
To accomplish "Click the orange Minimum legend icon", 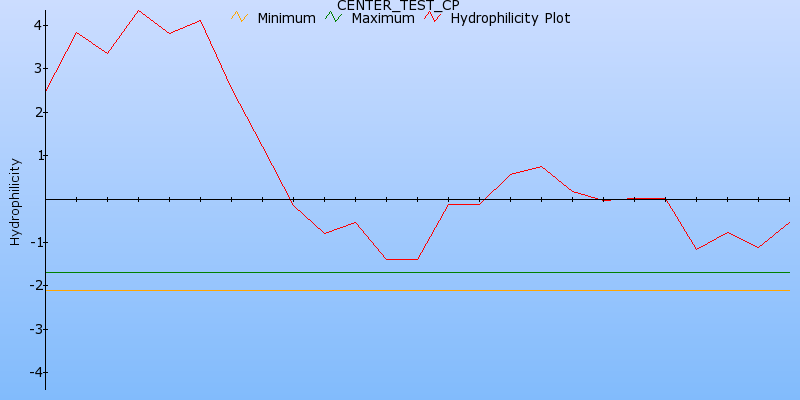I will [x=238, y=18].
